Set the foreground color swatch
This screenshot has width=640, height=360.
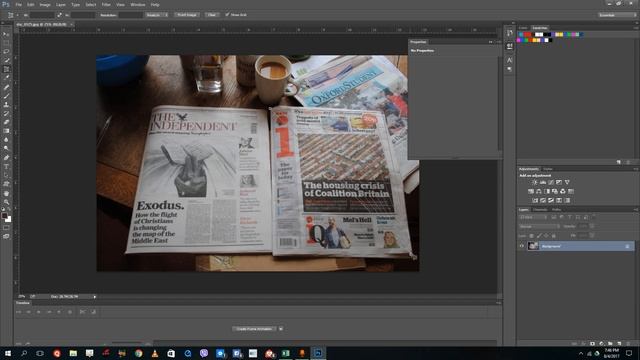[x=4, y=216]
